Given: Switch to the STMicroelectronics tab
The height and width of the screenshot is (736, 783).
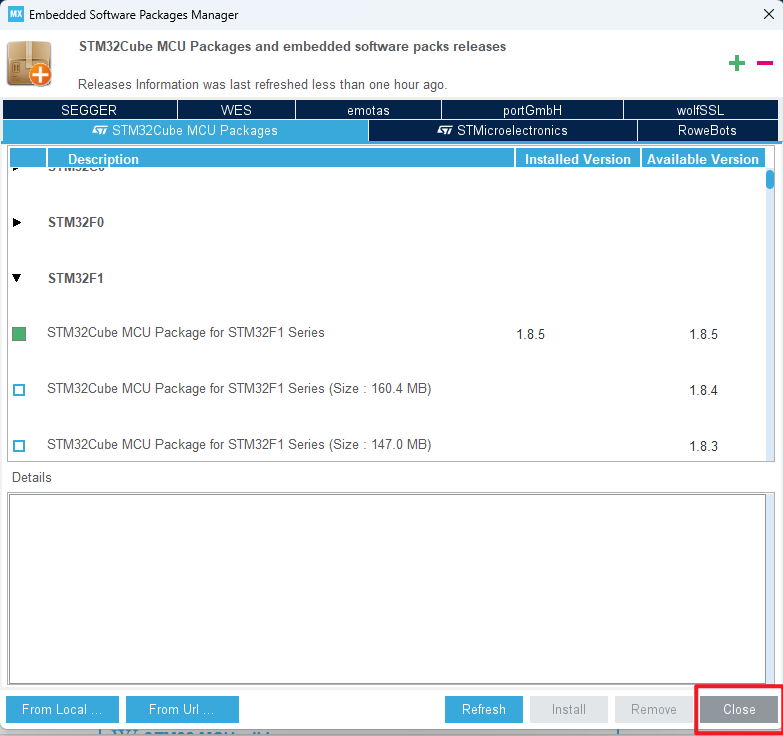Looking at the screenshot, I should pyautogui.click(x=502, y=130).
